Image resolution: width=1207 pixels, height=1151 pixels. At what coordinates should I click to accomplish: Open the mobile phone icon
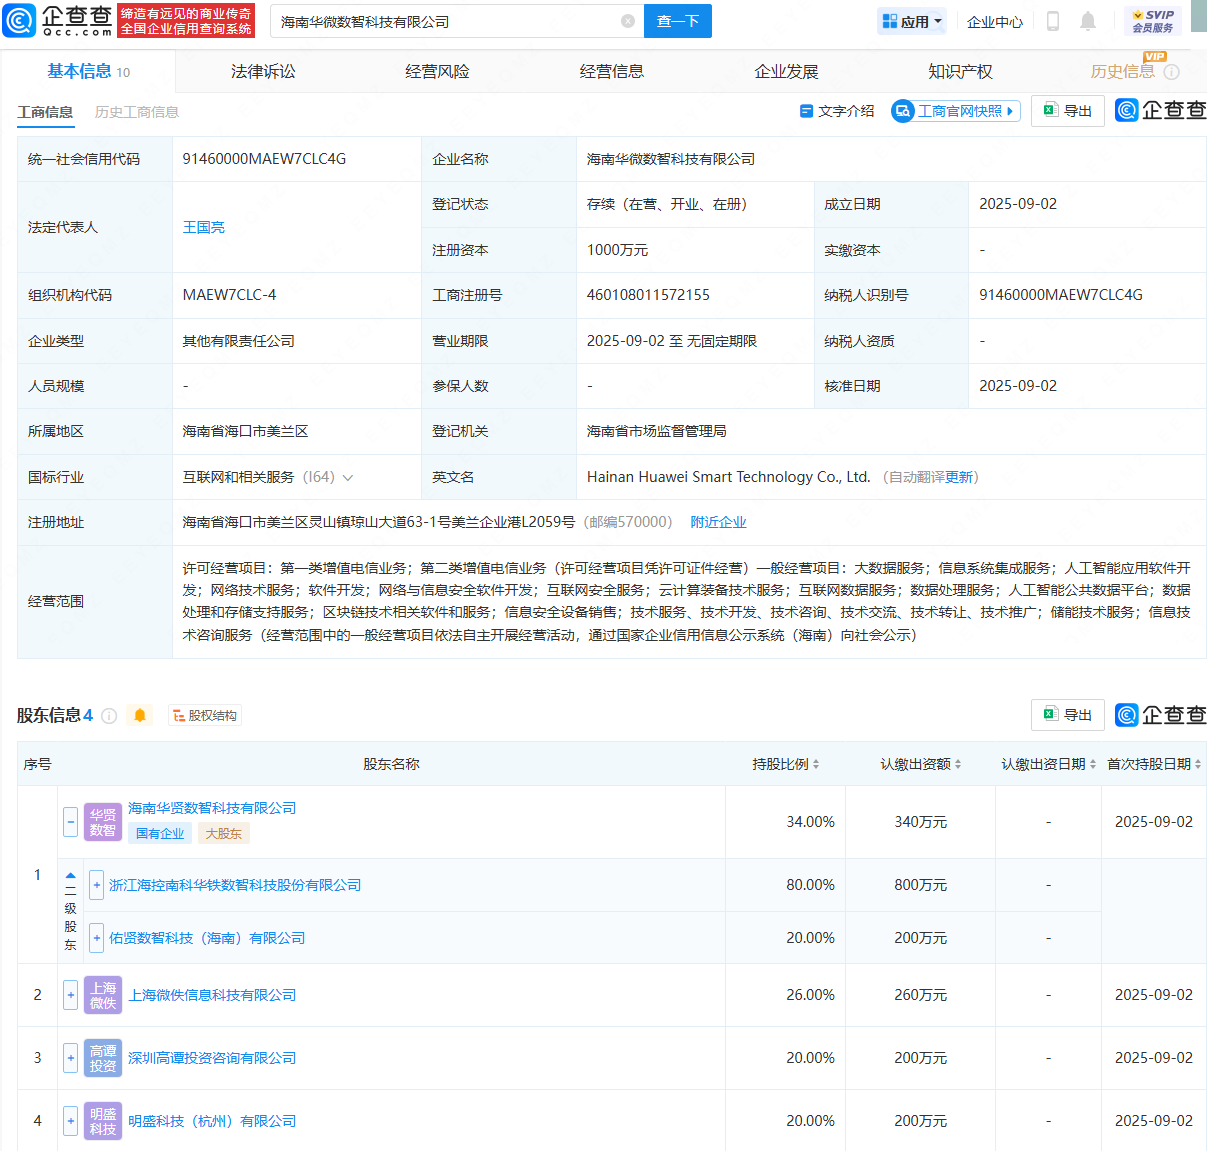point(1052,21)
